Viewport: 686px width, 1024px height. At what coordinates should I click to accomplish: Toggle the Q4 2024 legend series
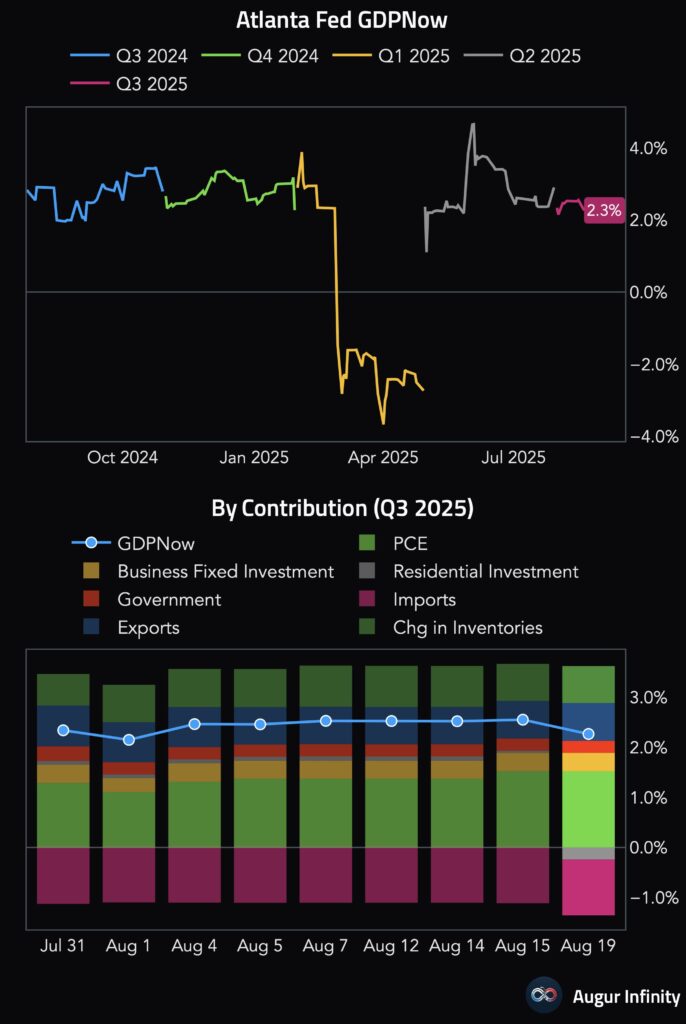click(x=261, y=57)
